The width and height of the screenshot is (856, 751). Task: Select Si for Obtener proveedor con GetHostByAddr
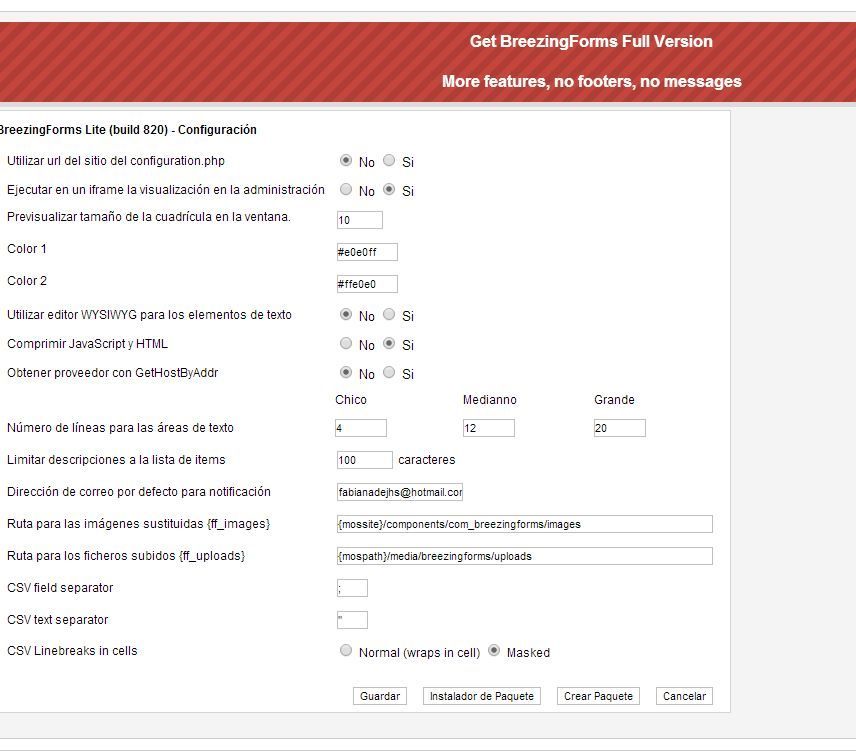(389, 372)
